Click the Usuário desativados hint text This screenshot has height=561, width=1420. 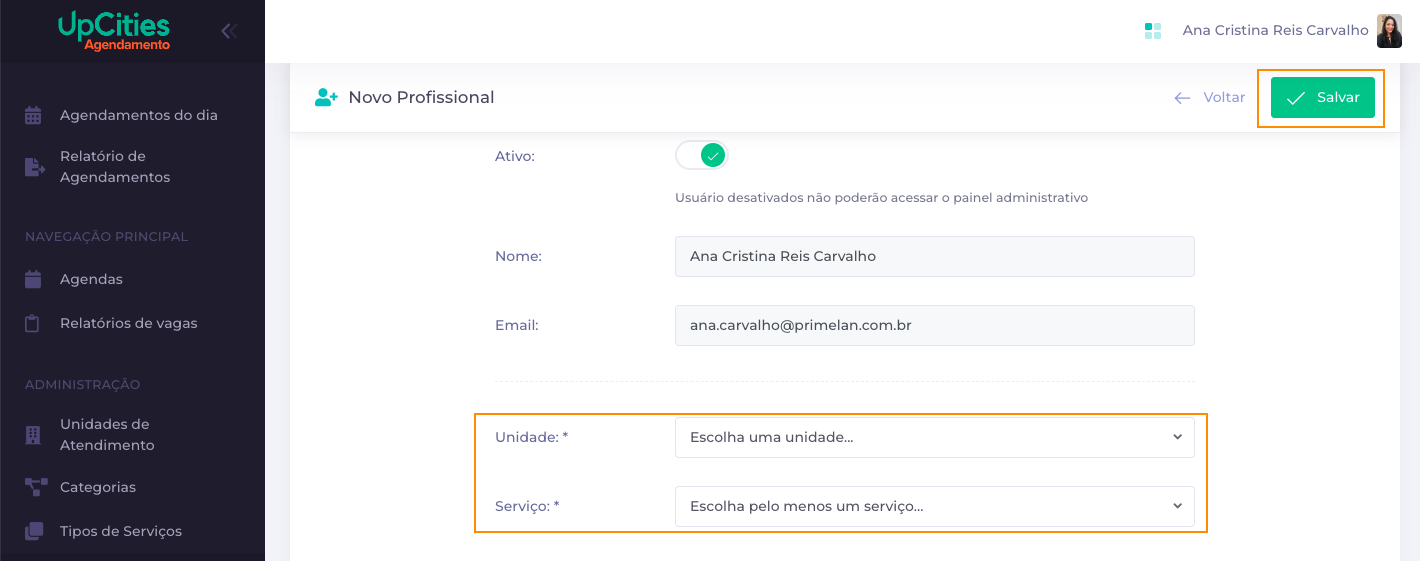(x=881, y=198)
